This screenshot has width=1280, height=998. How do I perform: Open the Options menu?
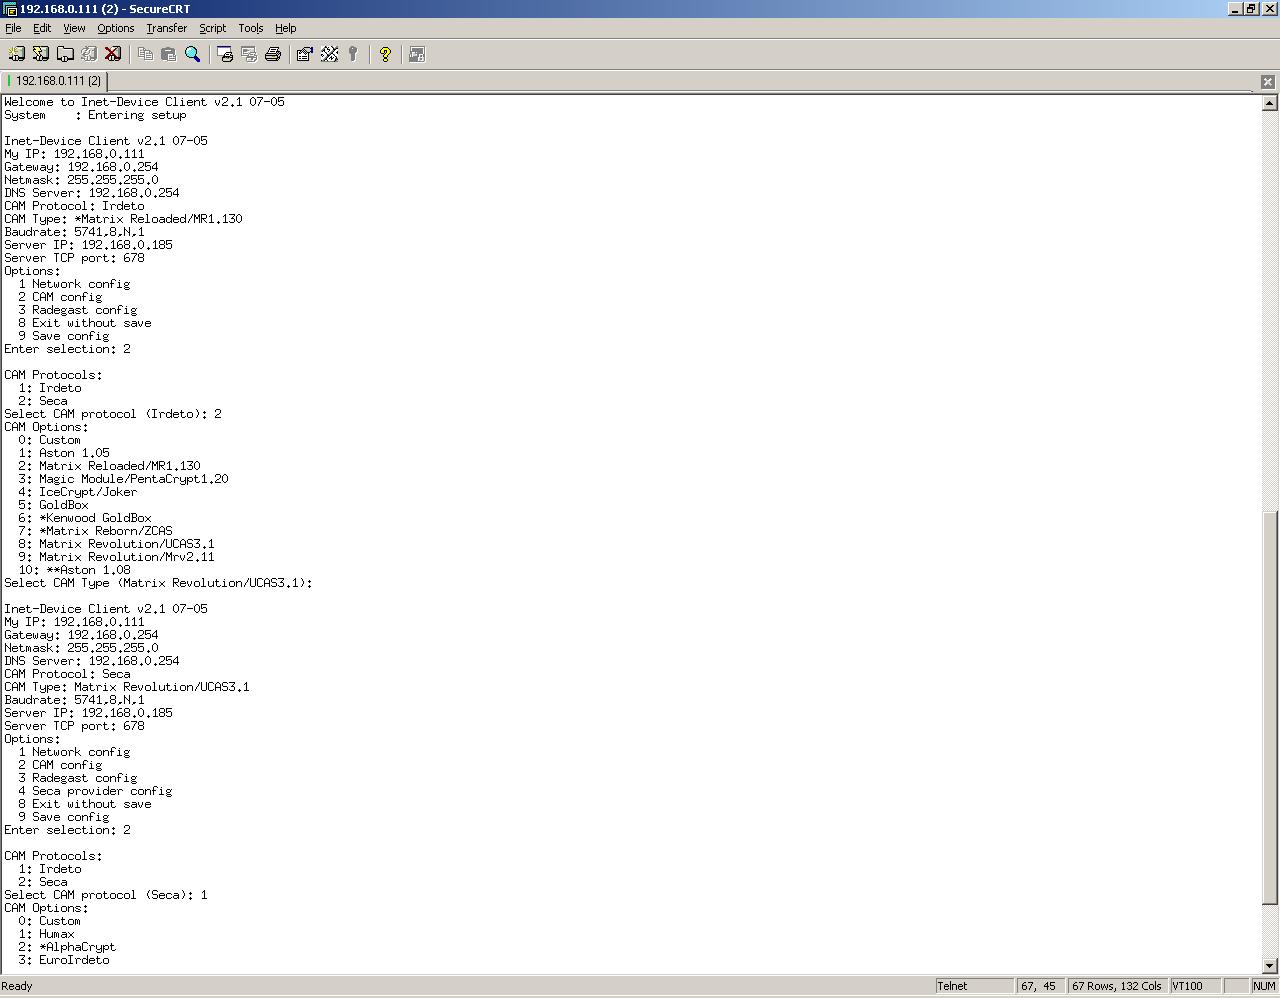click(x=115, y=28)
